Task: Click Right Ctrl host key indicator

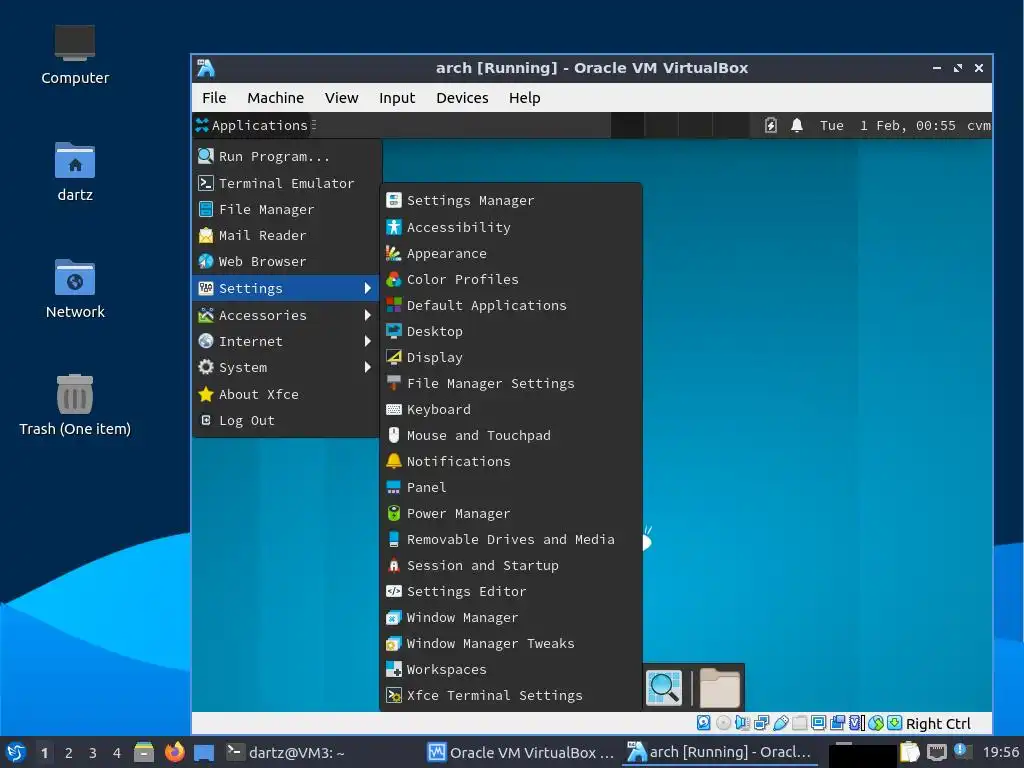Action: (x=938, y=724)
